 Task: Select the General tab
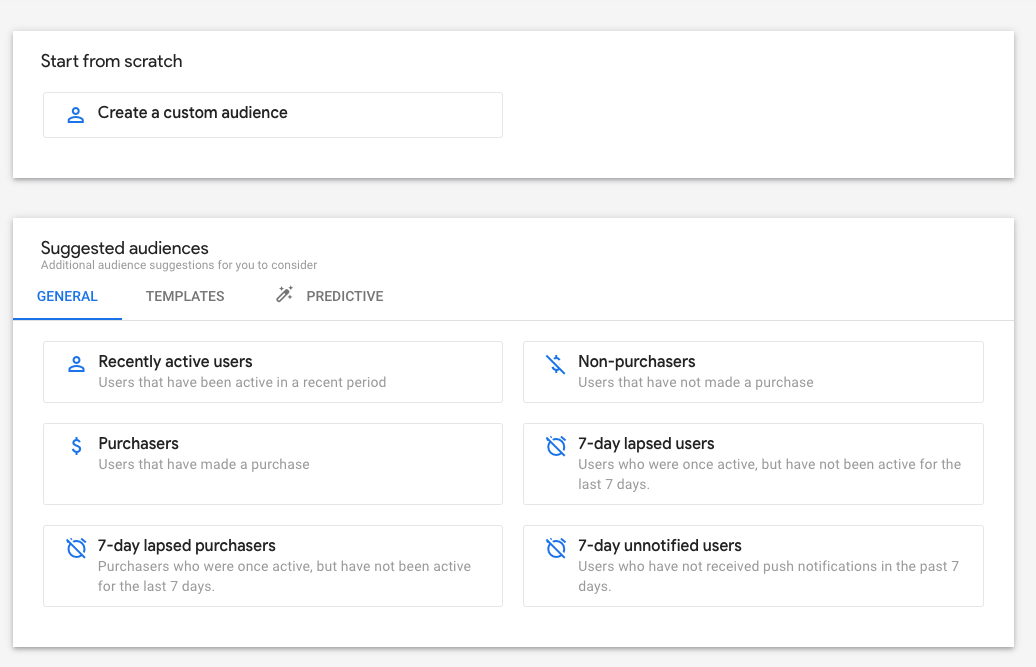click(x=67, y=296)
